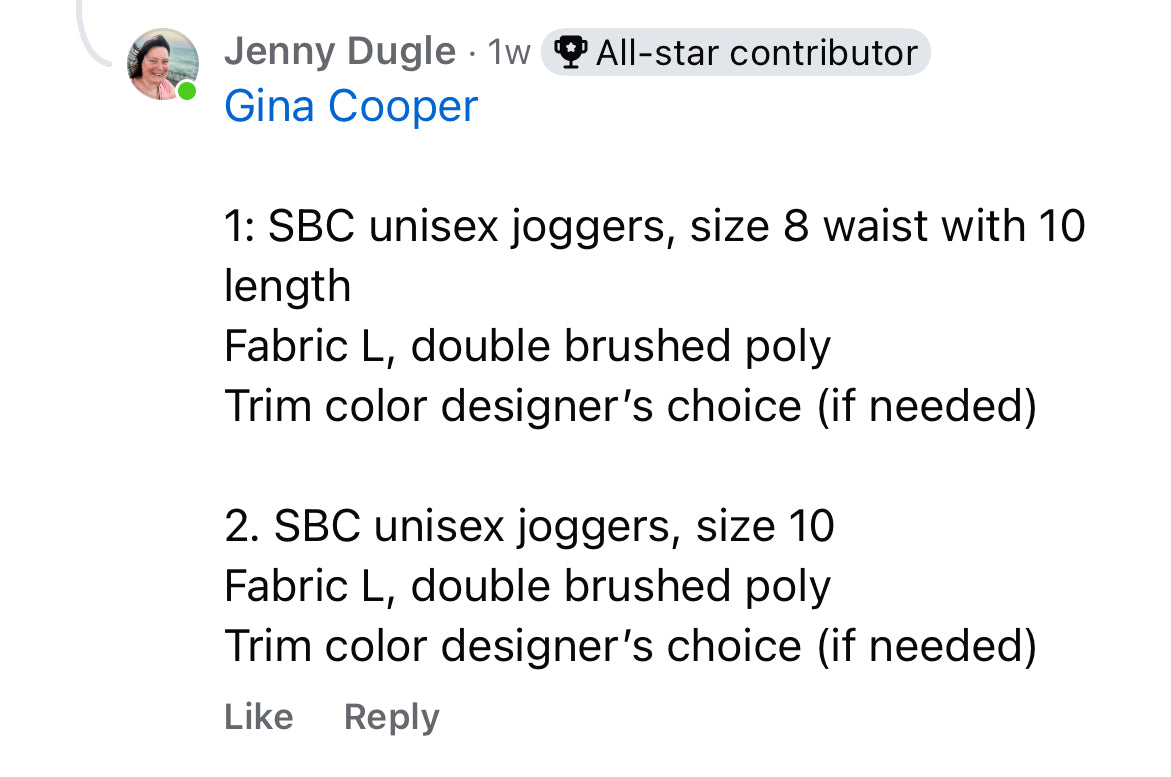Viewport: 1171px width, 777px height.
Task: Click the word 'length' in the comment
Action: (287, 286)
